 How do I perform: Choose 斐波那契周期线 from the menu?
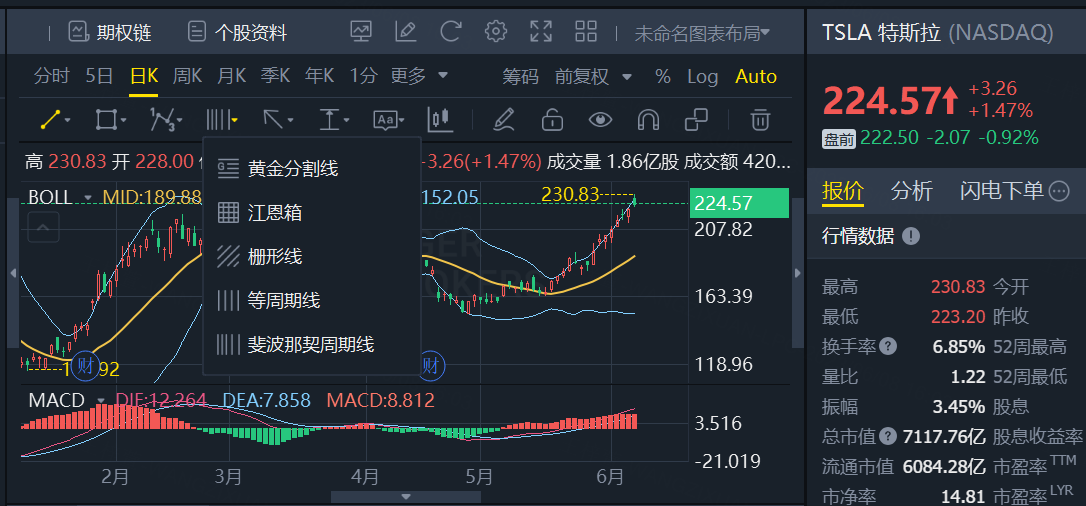pyautogui.click(x=312, y=344)
